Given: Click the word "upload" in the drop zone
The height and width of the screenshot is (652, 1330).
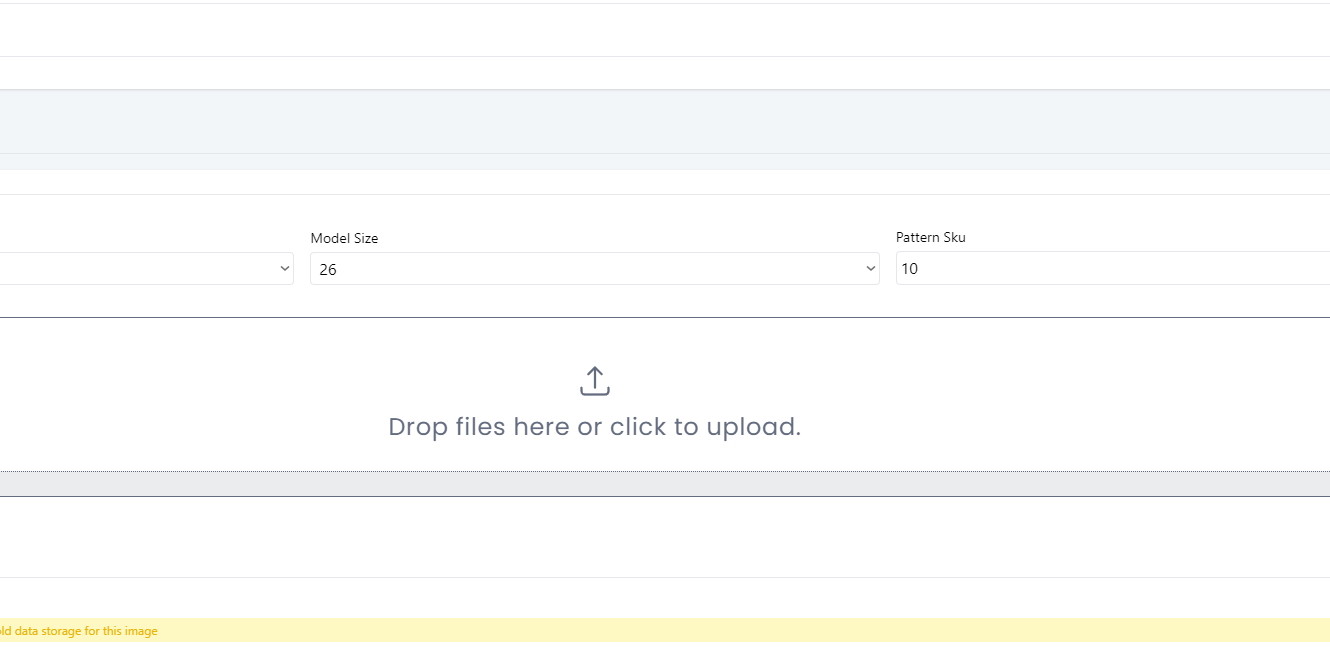Looking at the screenshot, I should pos(753,427).
